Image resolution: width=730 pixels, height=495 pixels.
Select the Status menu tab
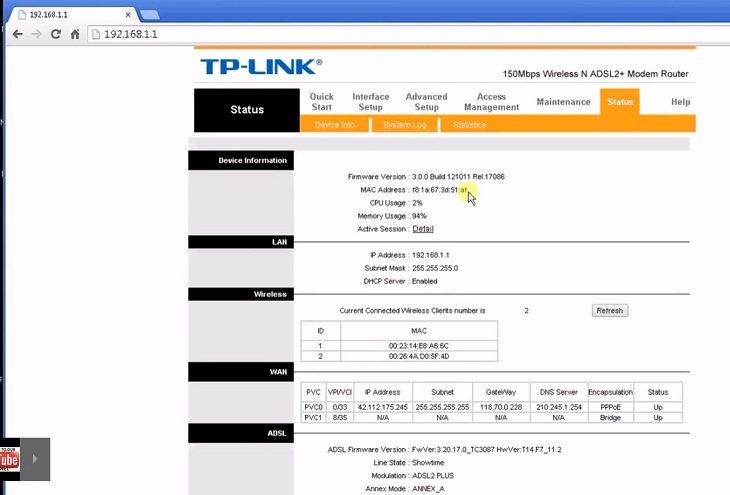[620, 102]
